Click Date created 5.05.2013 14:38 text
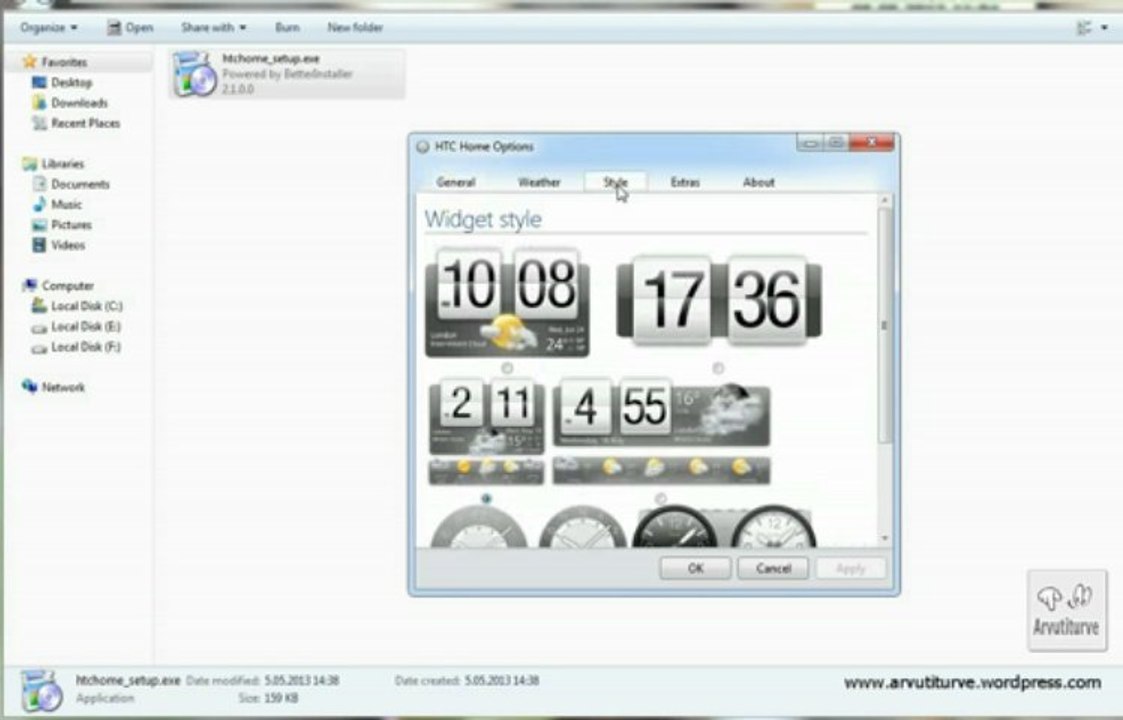Viewport: 1123px width, 720px height. pyautogui.click(x=466, y=680)
